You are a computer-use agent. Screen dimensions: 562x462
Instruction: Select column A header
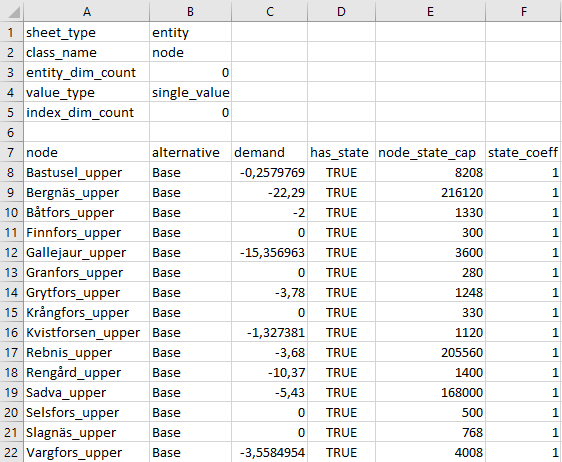point(87,11)
